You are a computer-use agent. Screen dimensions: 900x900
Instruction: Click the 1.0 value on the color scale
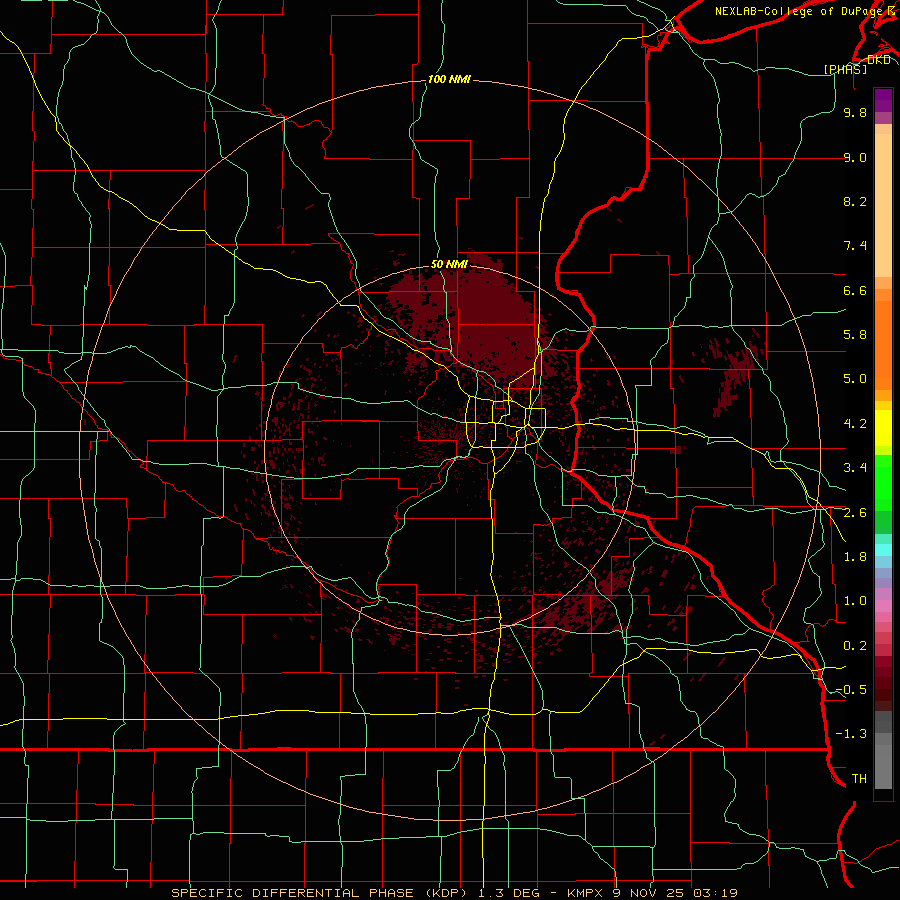tap(855, 601)
